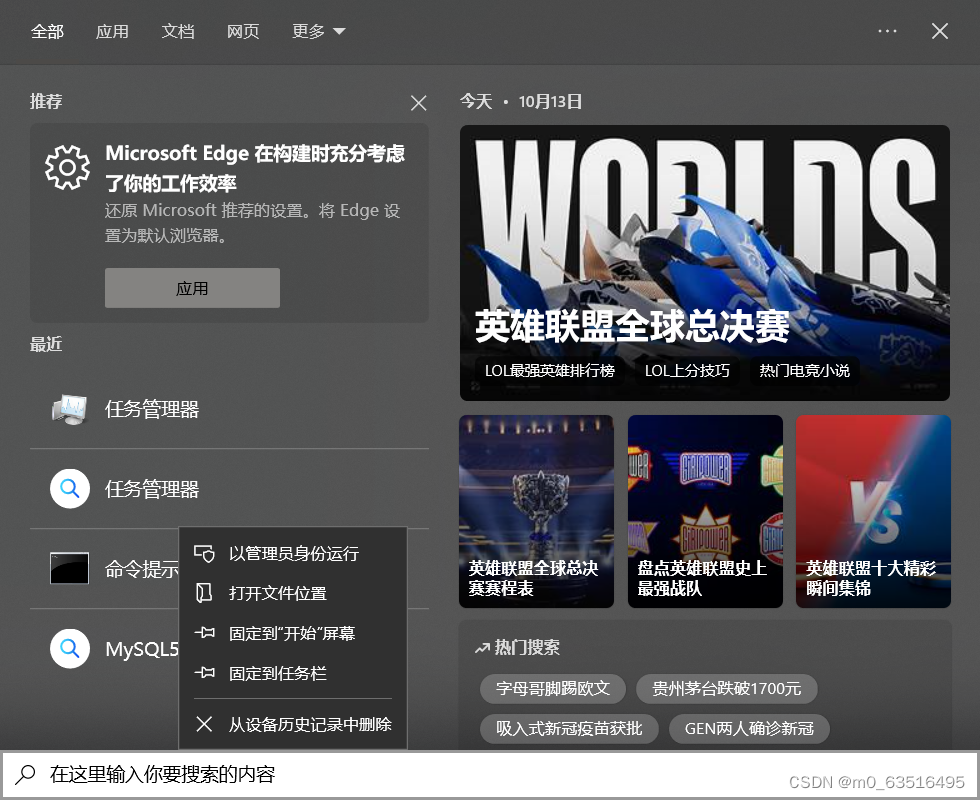The width and height of the screenshot is (980, 800).
Task: Click the command prompt black icon
Action: click(x=69, y=568)
